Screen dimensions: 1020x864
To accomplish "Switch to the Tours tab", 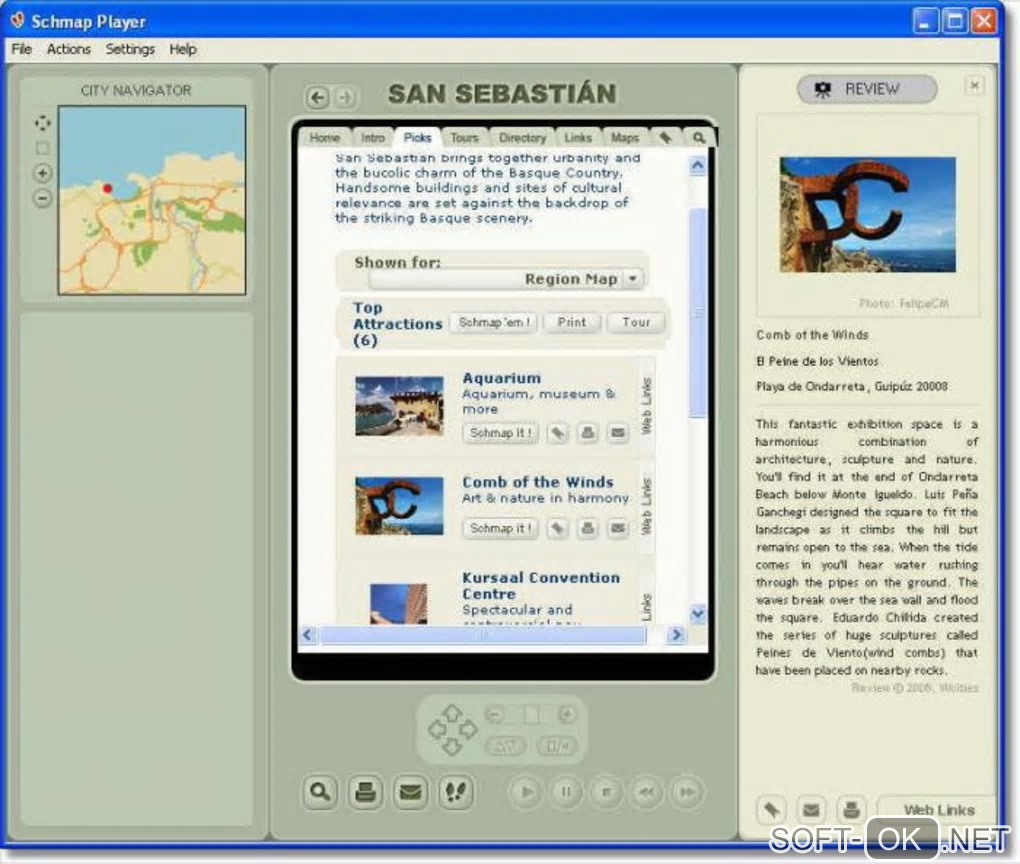I will tap(464, 138).
